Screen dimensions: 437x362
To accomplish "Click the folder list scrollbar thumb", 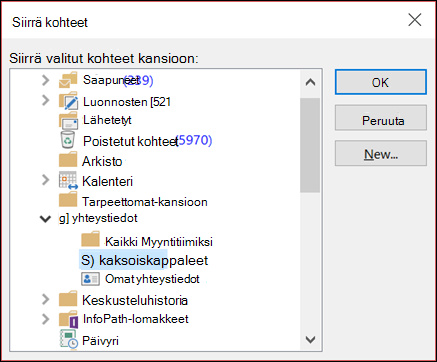I will pyautogui.click(x=310, y=145).
